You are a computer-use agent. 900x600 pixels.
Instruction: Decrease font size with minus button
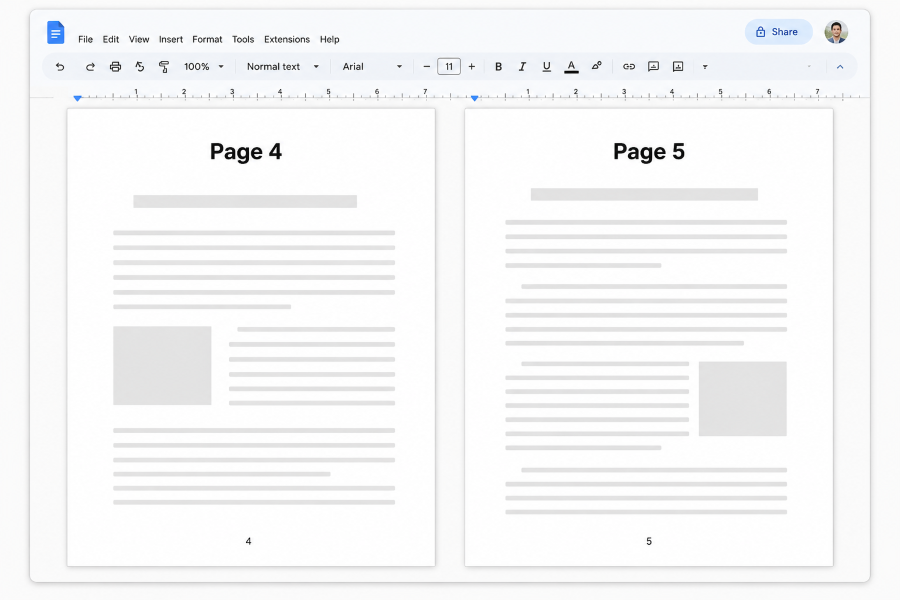(426, 67)
